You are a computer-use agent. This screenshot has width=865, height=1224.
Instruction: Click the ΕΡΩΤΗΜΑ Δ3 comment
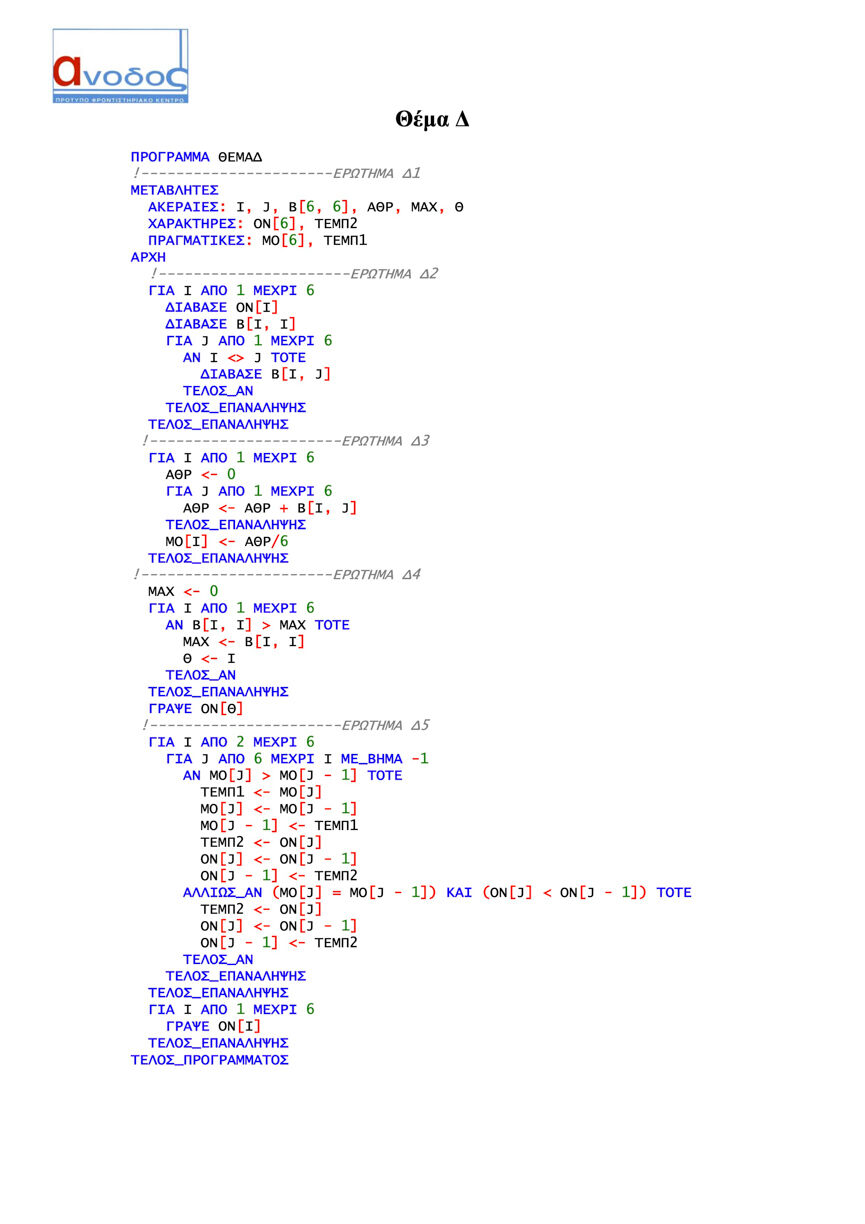tap(286, 441)
